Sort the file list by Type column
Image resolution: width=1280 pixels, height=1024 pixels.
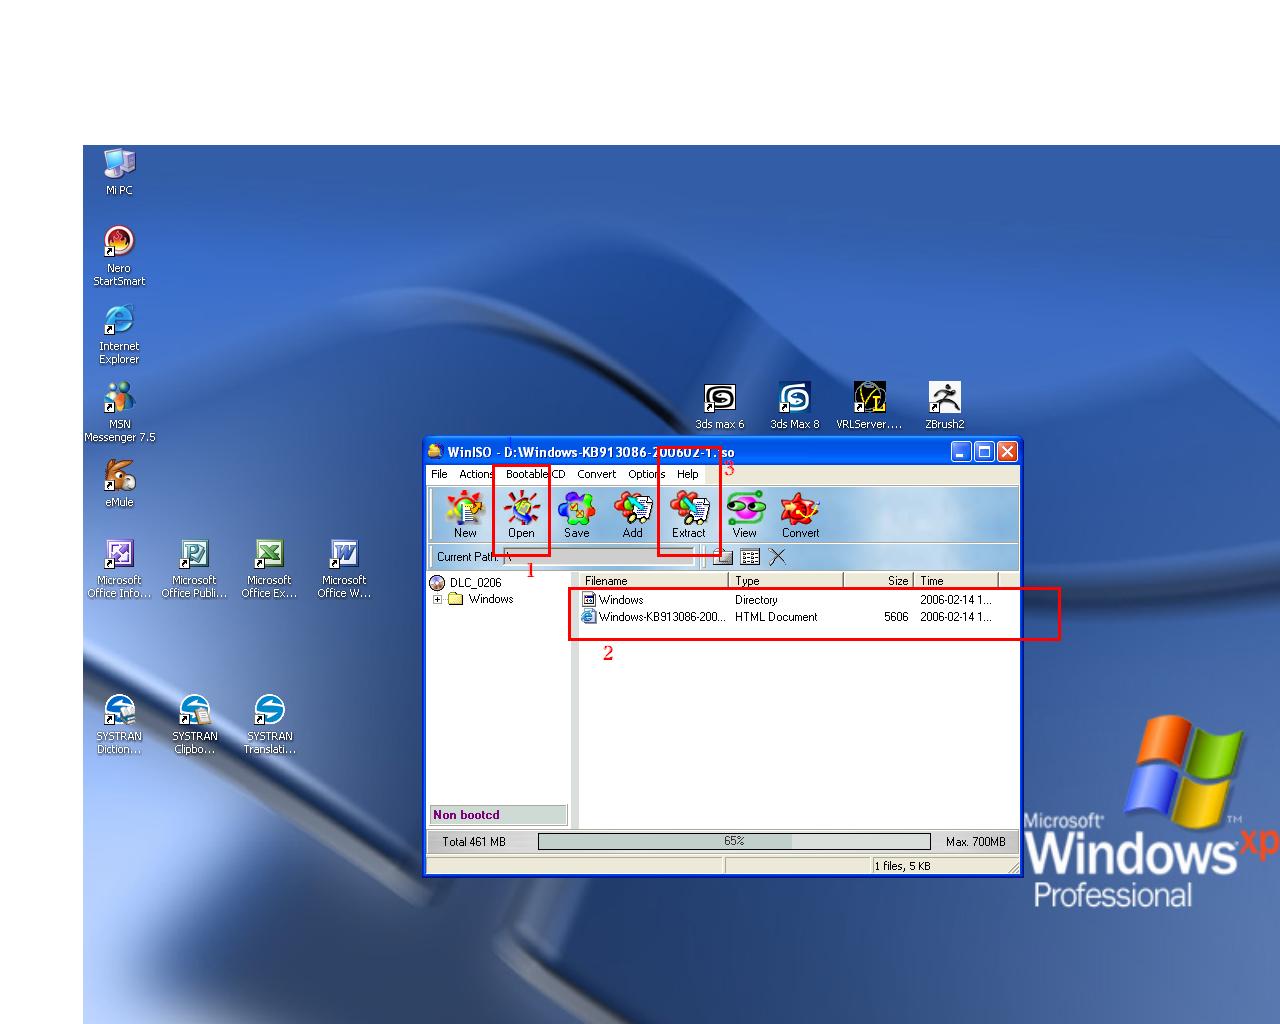(786, 580)
